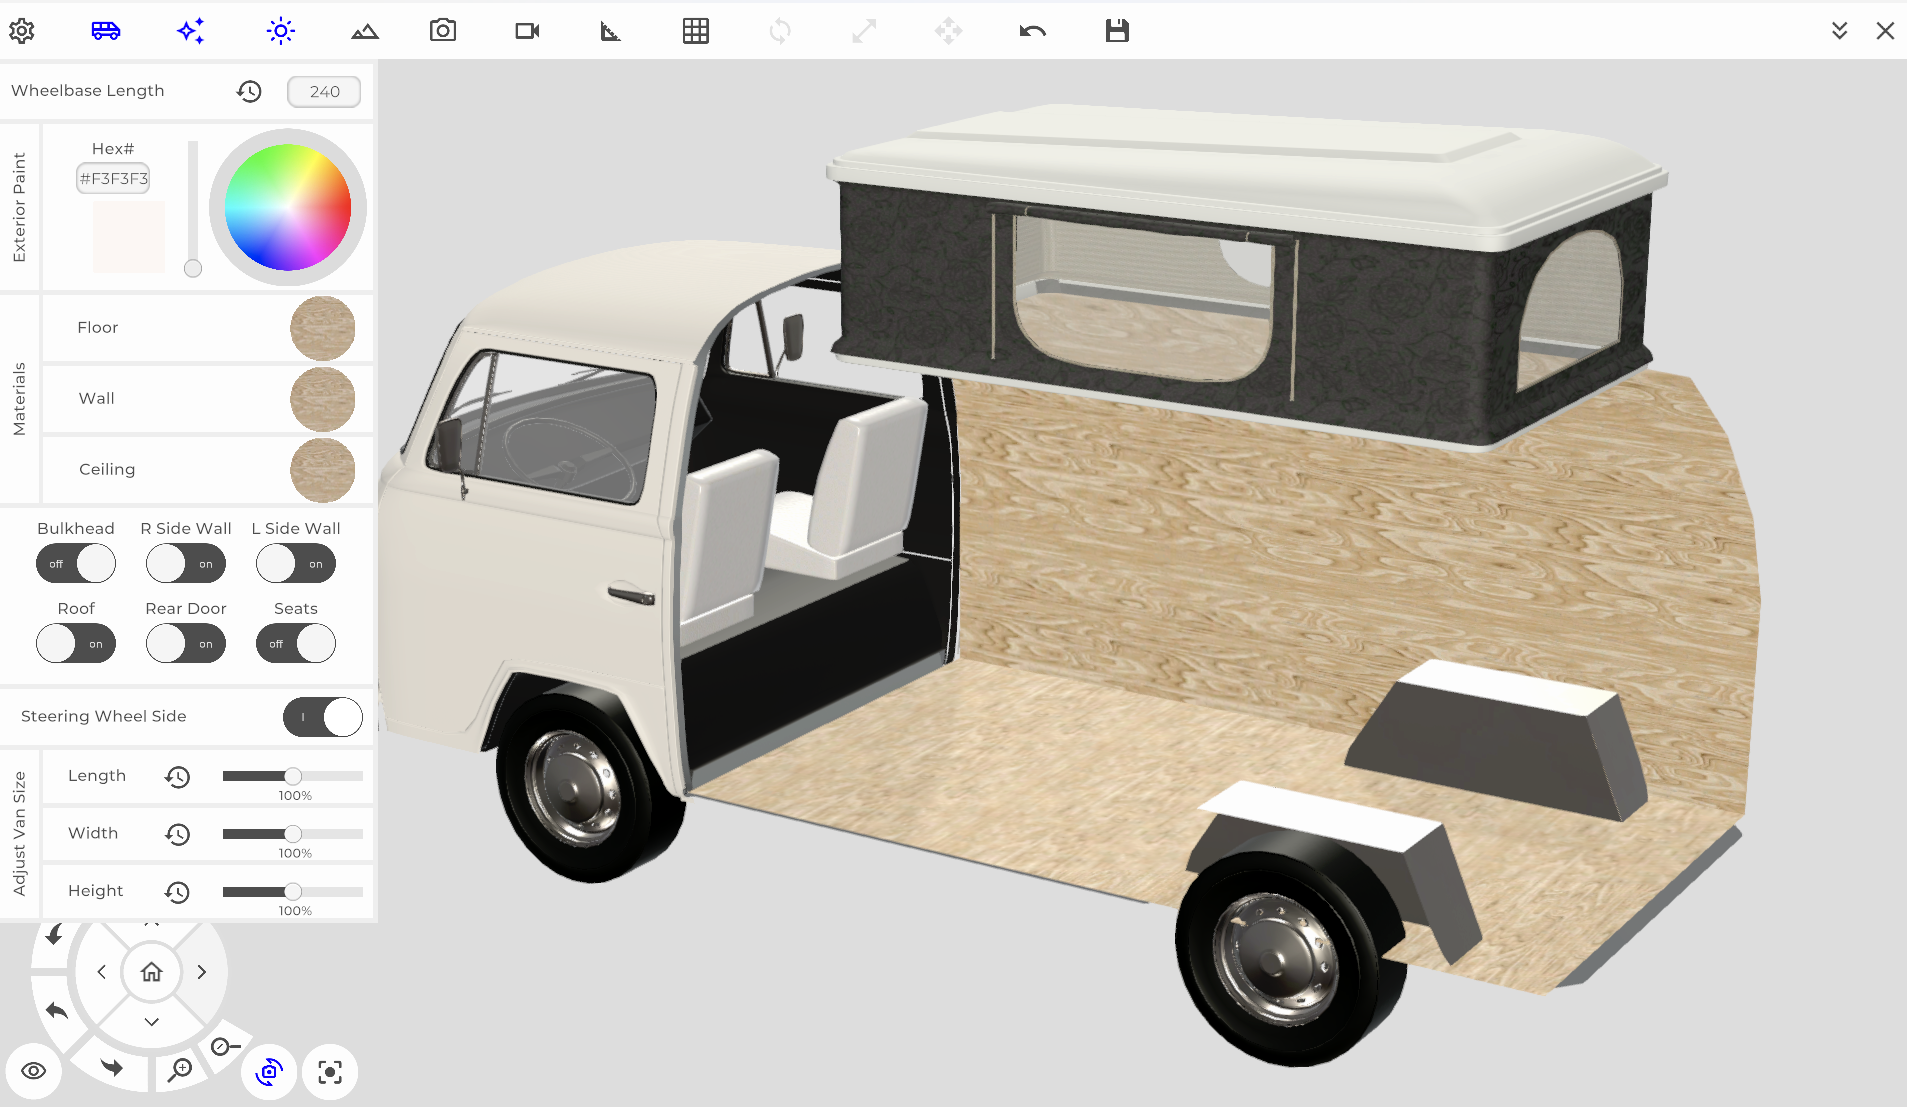Adjust the Height slider
Viewport: 1907px width, 1107px height.
pos(292,891)
